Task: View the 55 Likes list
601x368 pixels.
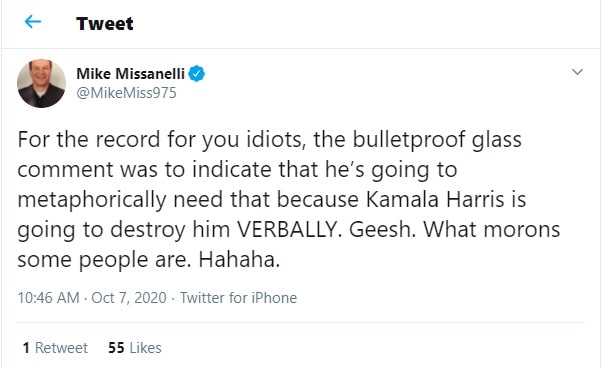Action: pyautogui.click(x=135, y=348)
